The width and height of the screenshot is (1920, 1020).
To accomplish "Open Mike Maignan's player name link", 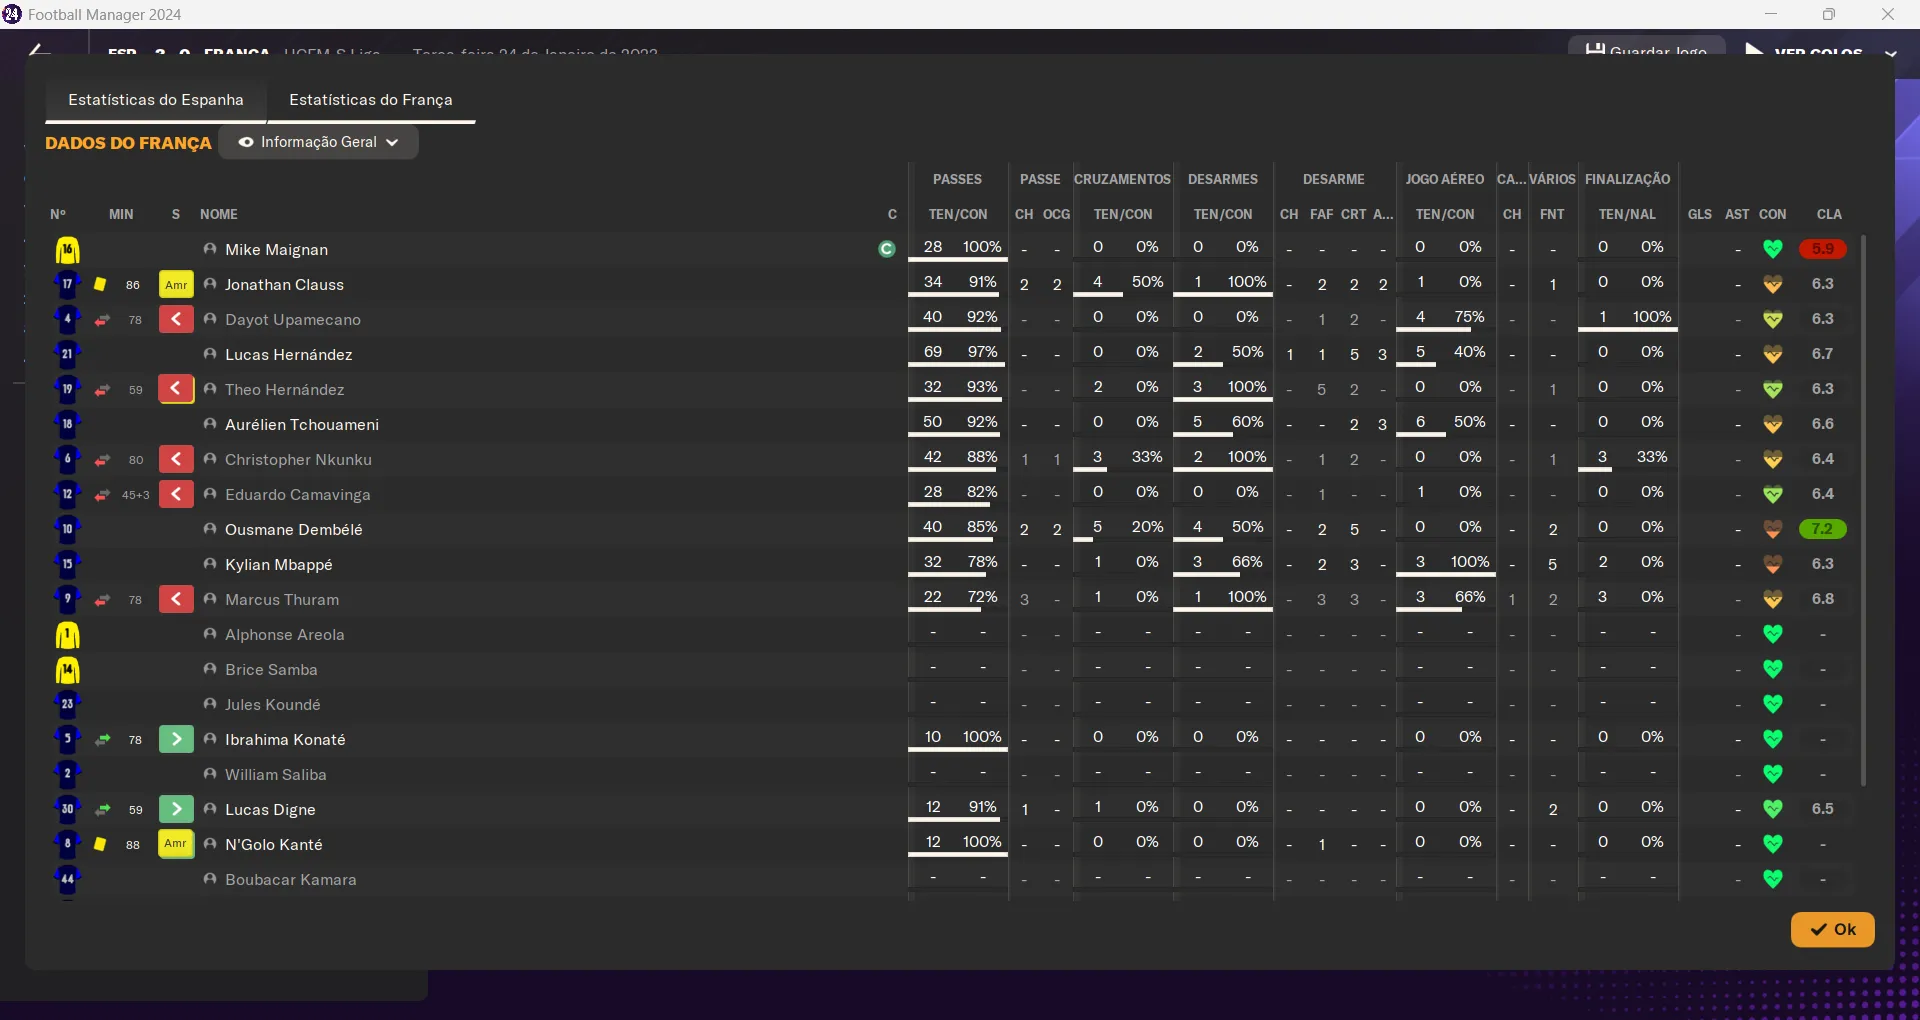I will pos(276,250).
